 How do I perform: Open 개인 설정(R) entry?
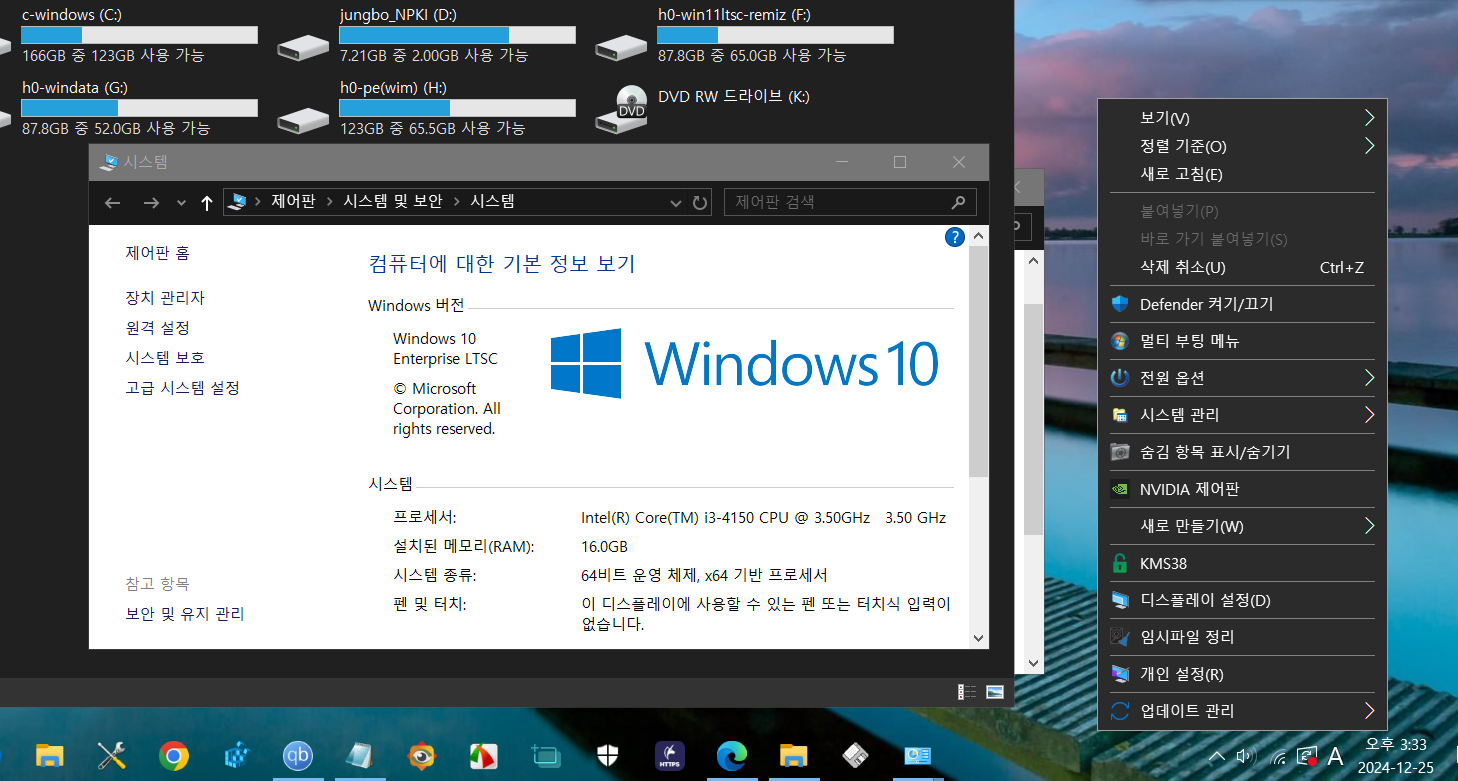click(x=1241, y=674)
